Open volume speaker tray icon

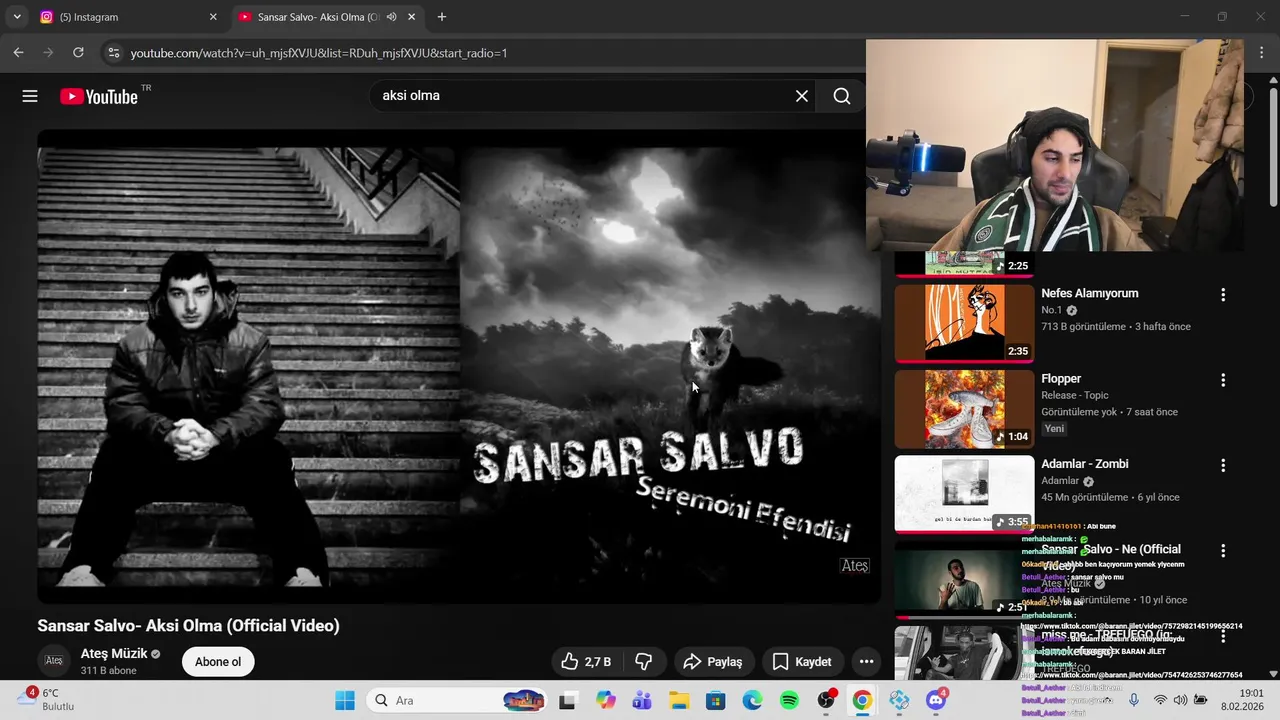pos(1180,700)
